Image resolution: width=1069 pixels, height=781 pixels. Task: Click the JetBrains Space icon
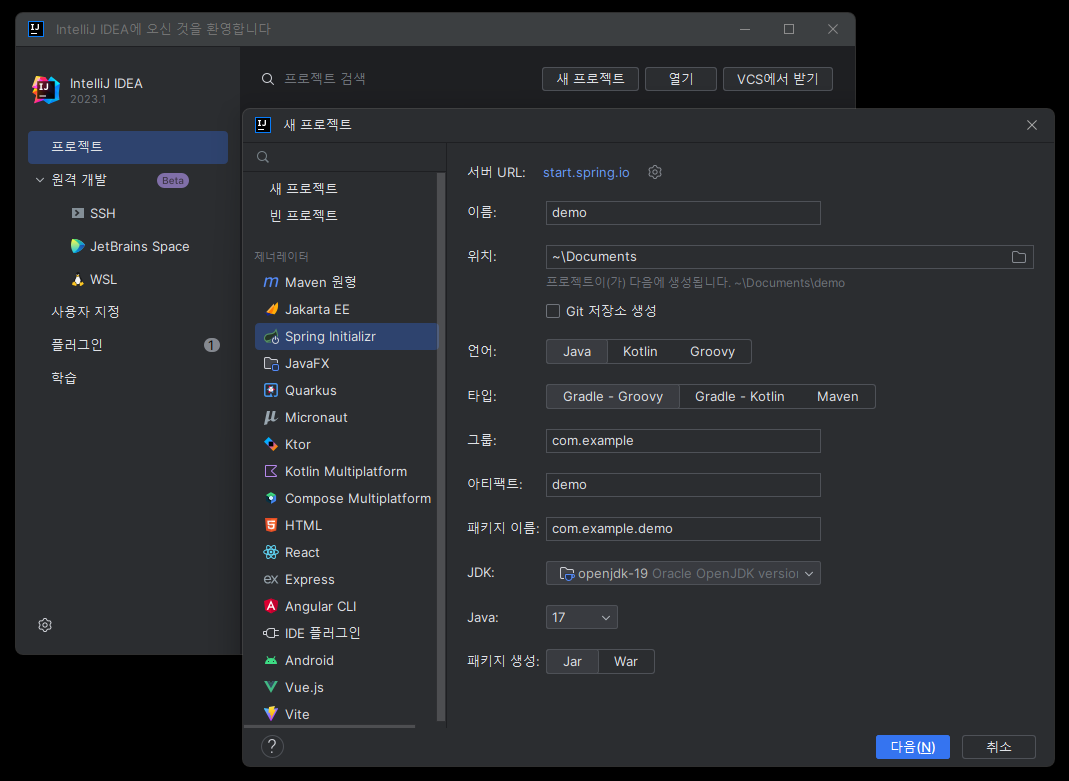coord(78,246)
